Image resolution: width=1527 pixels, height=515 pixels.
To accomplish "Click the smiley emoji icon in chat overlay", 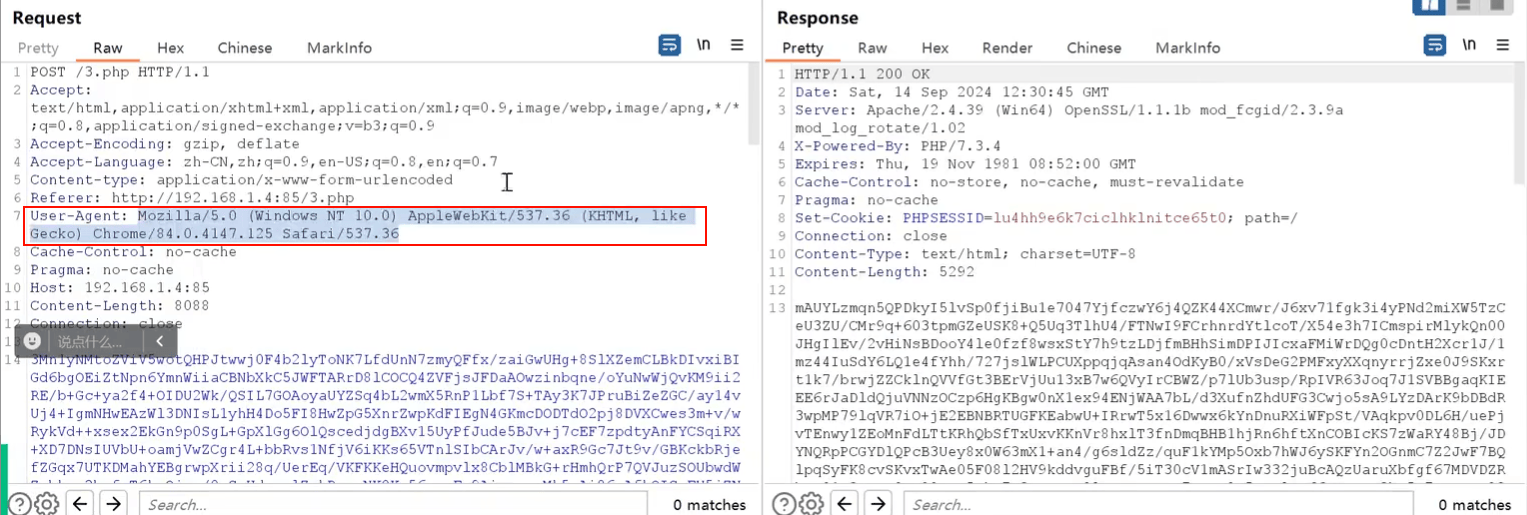I will [32, 341].
